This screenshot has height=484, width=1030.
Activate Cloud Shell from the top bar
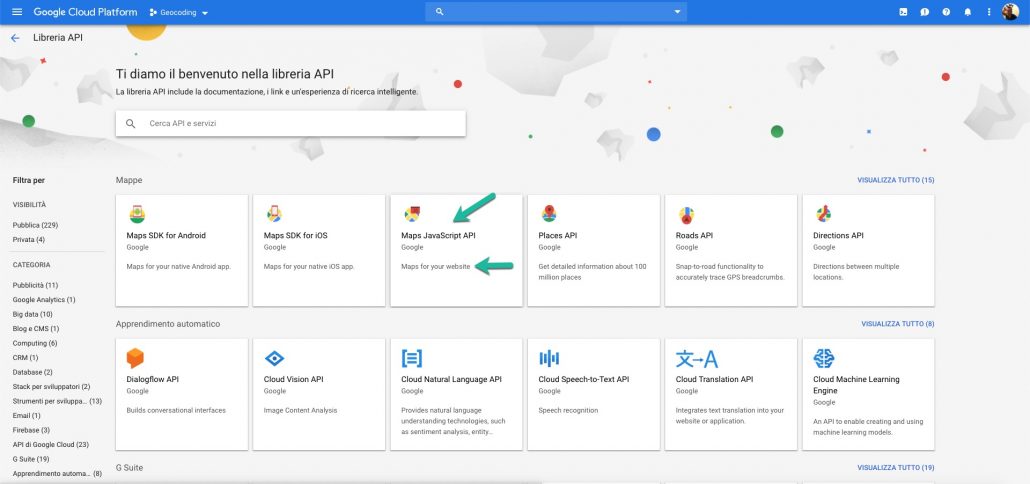pyautogui.click(x=903, y=12)
